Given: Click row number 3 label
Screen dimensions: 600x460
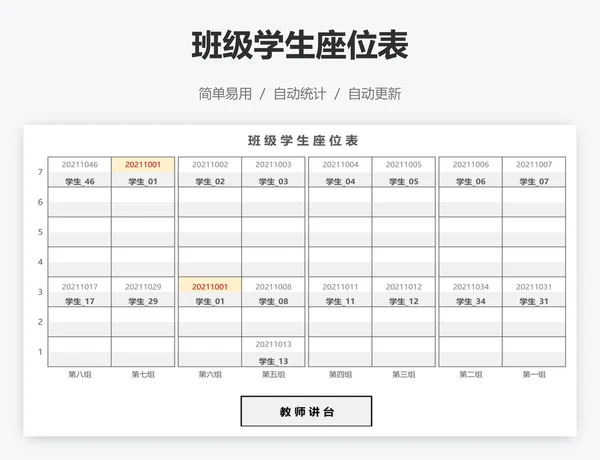Looking at the screenshot, I should (40, 292).
